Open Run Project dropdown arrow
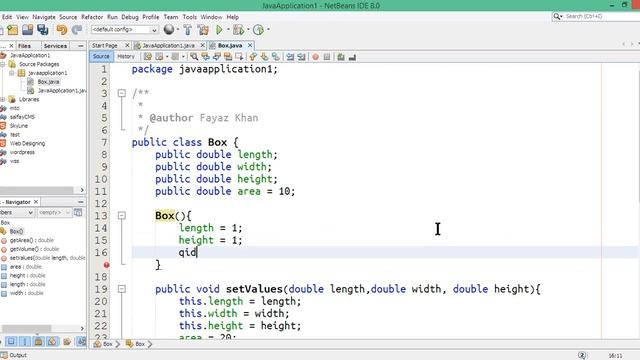The image size is (640, 360). click(228, 29)
